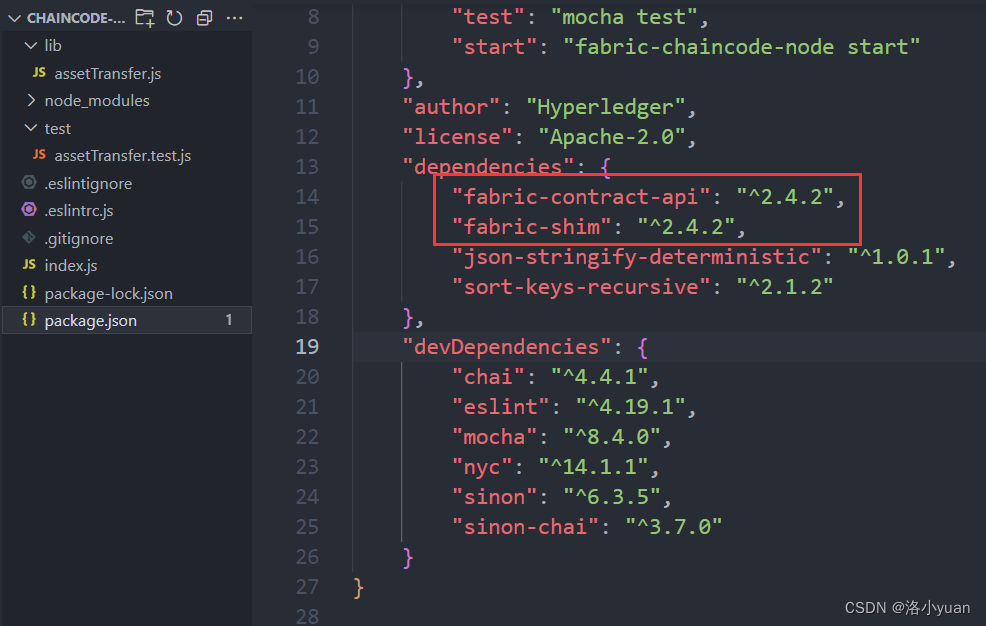The image size is (986, 626).
Task: Click git icon beside .gitignore
Action: [x=29, y=237]
